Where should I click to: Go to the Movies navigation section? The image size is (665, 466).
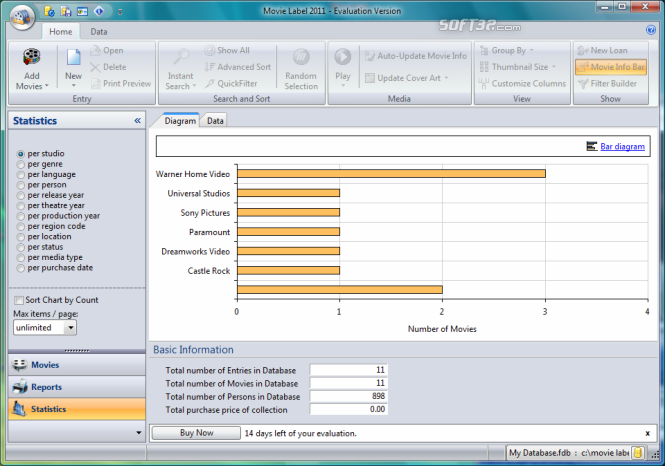click(x=77, y=365)
